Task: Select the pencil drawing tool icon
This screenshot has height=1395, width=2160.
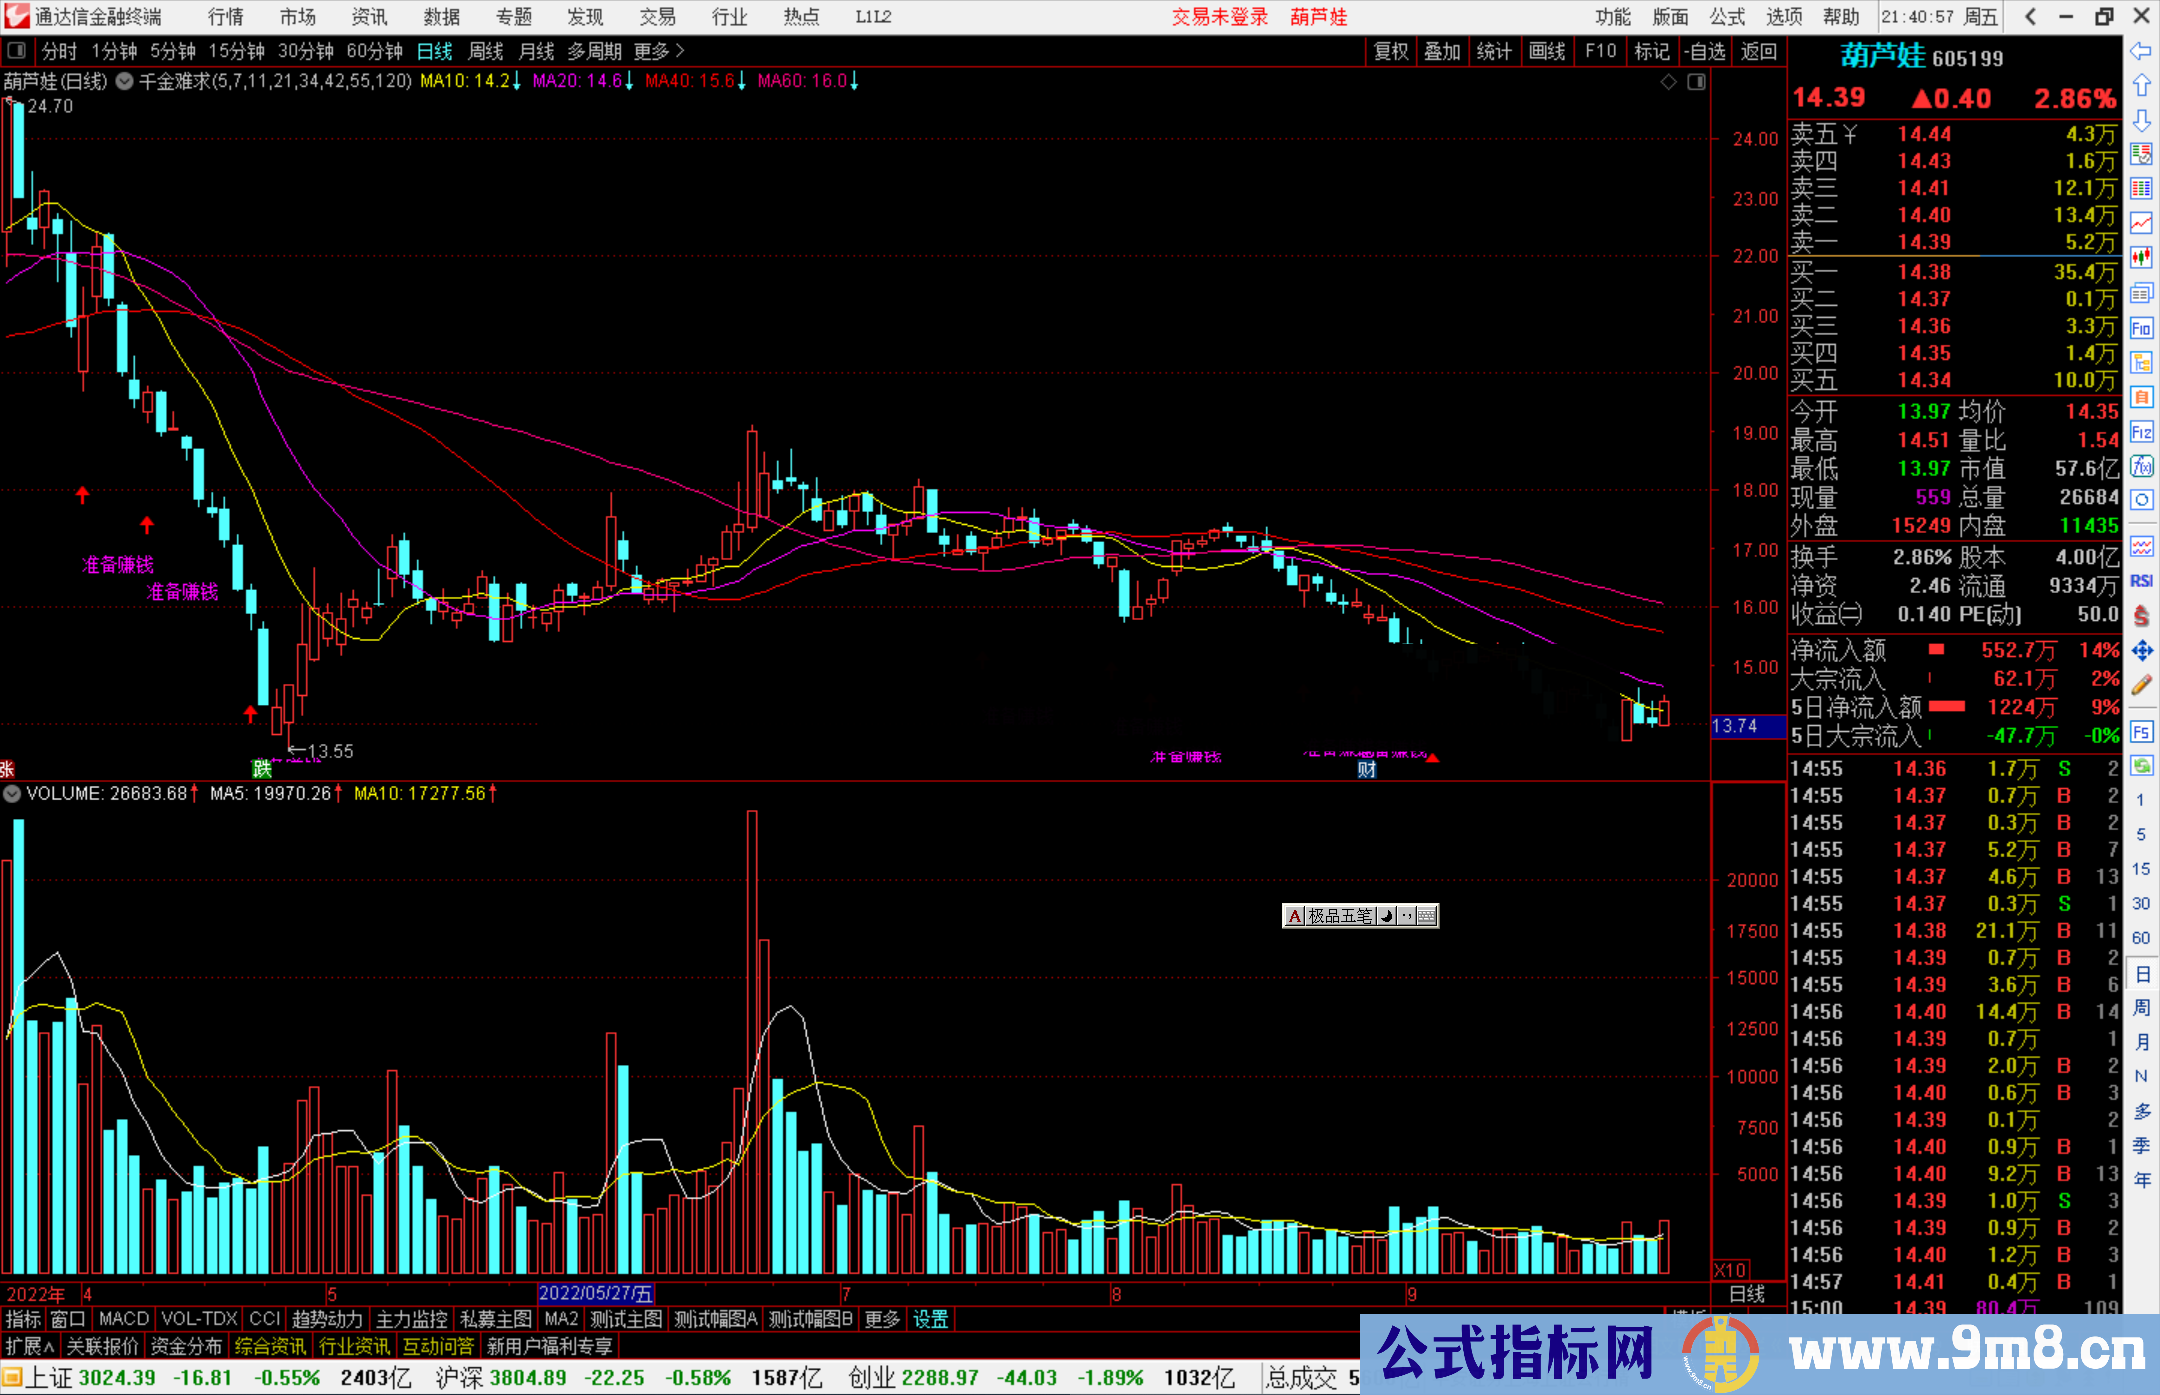Action: click(x=2141, y=685)
